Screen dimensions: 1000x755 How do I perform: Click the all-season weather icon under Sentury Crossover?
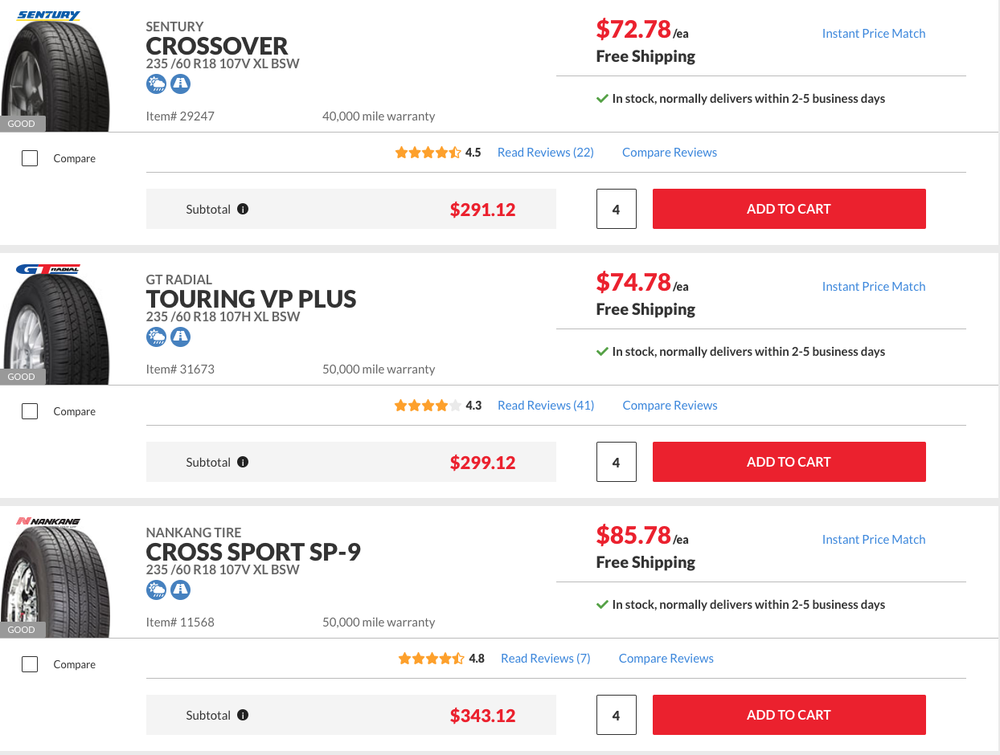point(156,85)
